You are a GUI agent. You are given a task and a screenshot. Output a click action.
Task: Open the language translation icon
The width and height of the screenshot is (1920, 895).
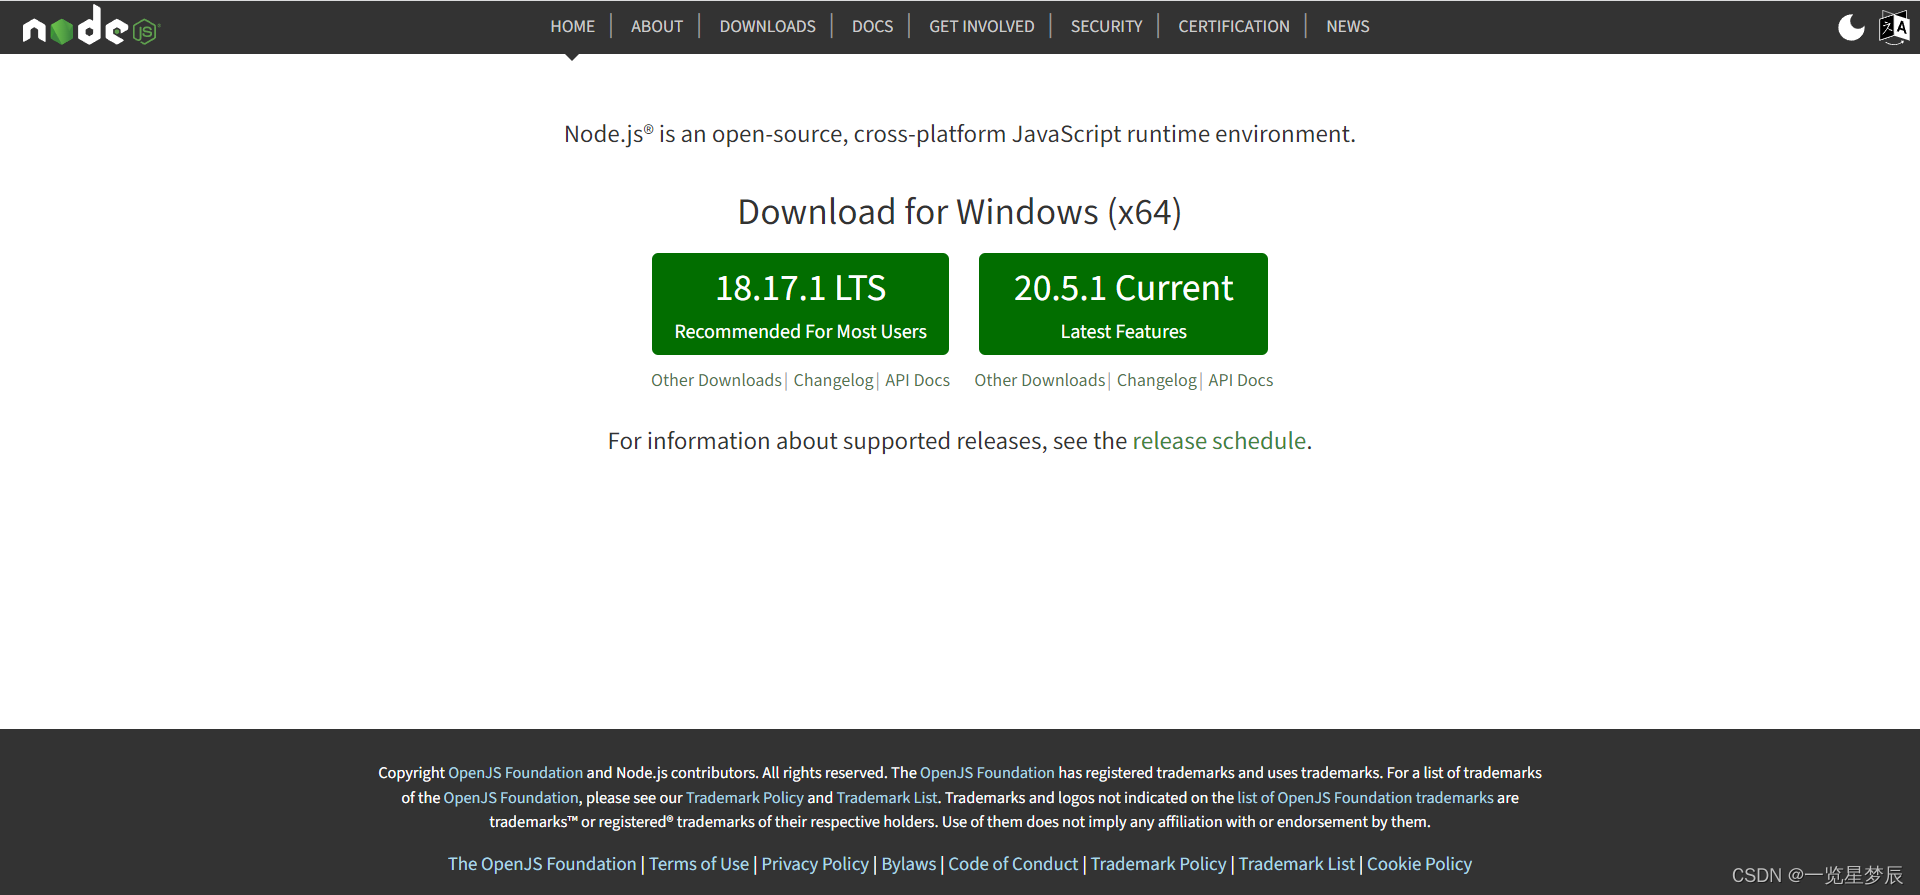click(x=1894, y=27)
